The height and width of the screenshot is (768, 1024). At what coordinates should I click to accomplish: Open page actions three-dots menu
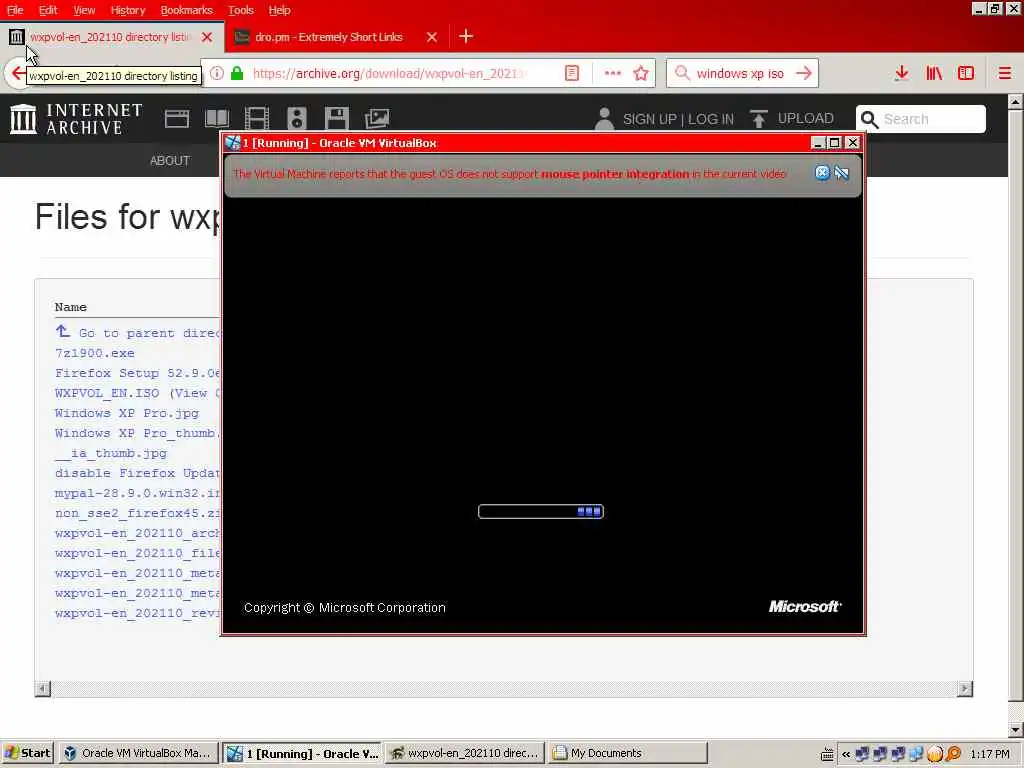[x=613, y=73]
